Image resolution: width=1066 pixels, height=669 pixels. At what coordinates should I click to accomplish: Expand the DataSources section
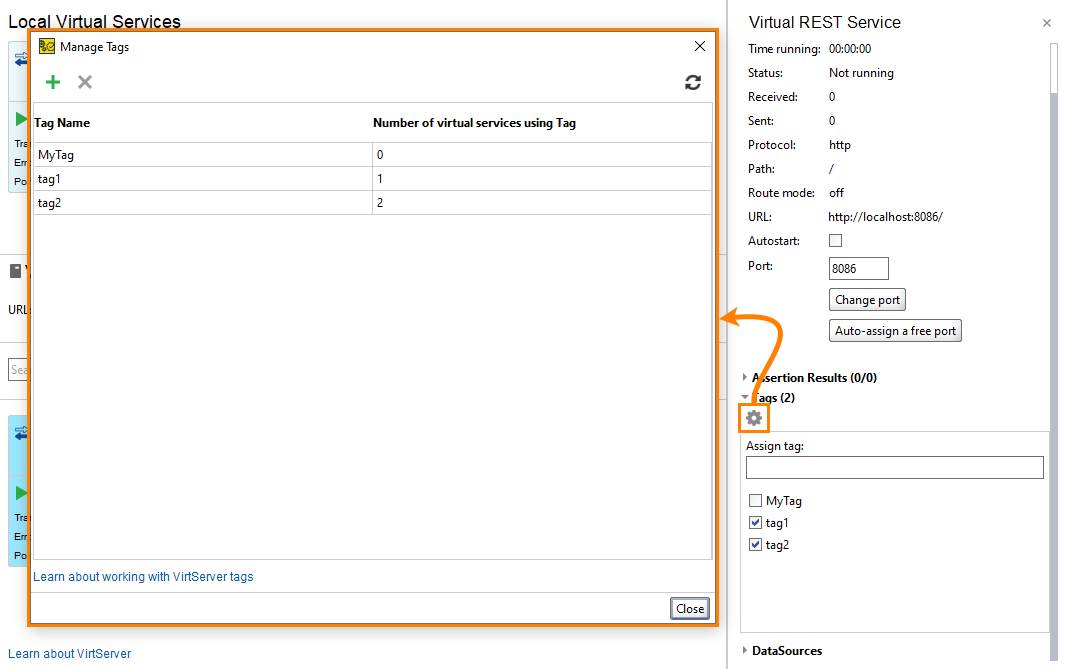tap(744, 650)
